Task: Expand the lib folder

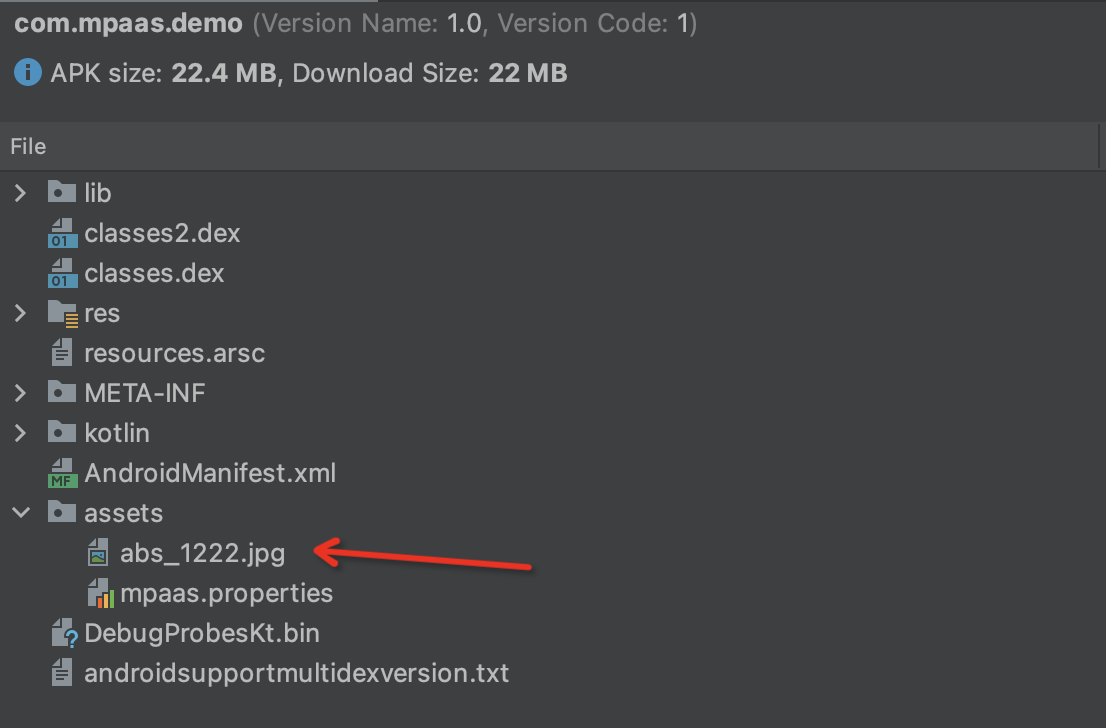Action: point(20,193)
